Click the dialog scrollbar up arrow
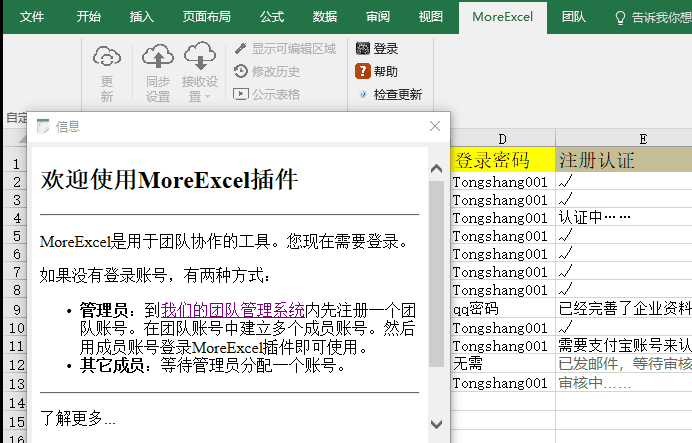692x443 pixels. click(436, 169)
